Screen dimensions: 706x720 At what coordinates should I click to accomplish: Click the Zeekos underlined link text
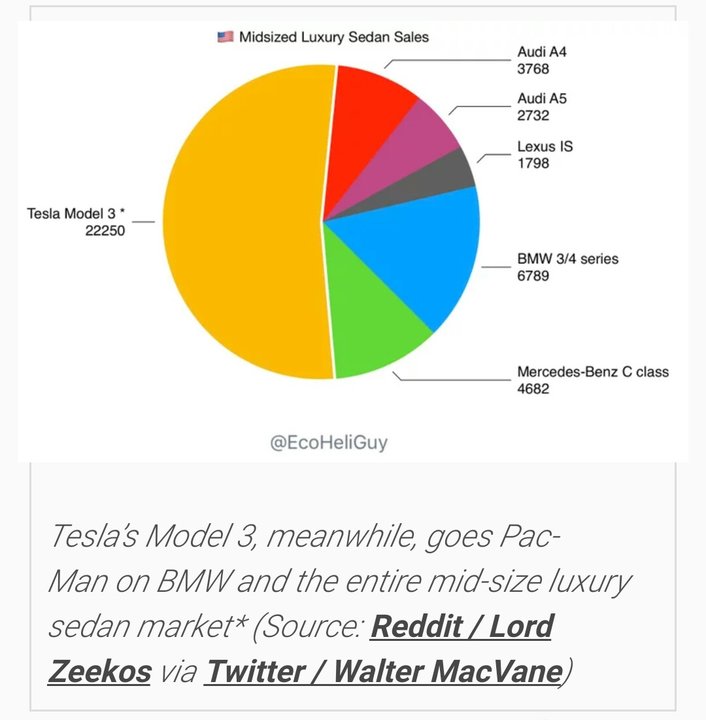pos(100,671)
